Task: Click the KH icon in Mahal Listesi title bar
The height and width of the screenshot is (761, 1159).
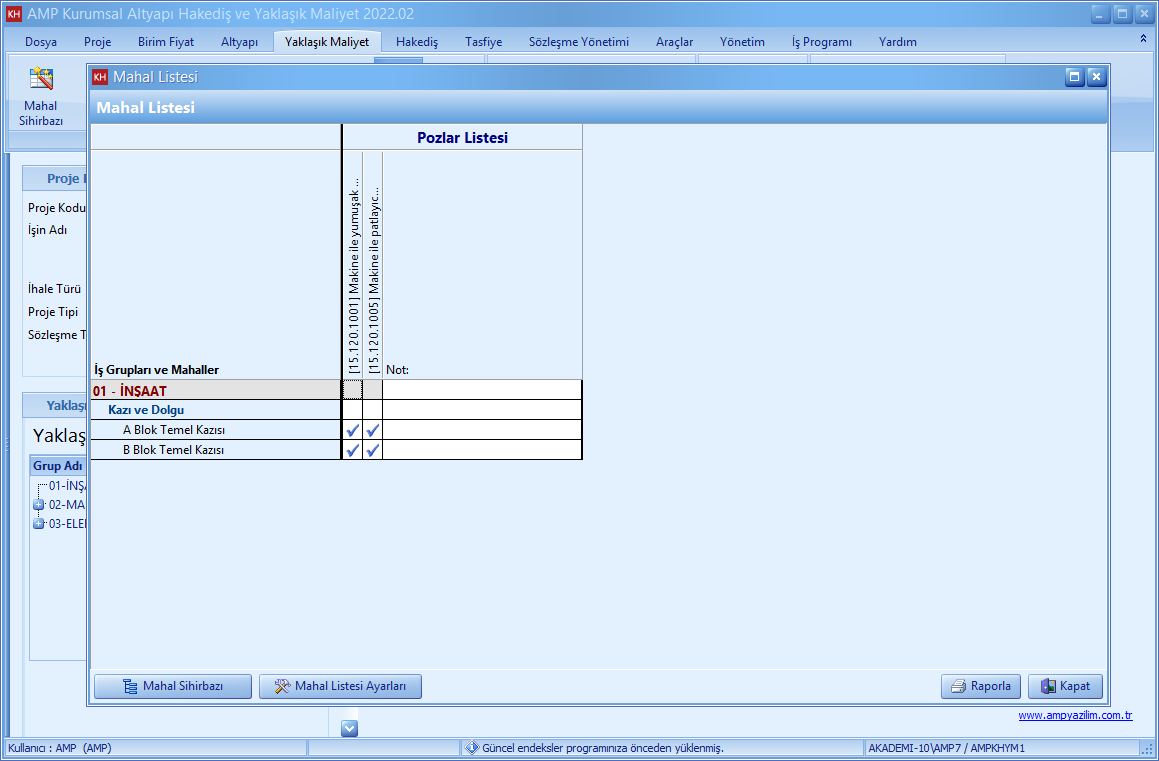Action: tap(100, 77)
